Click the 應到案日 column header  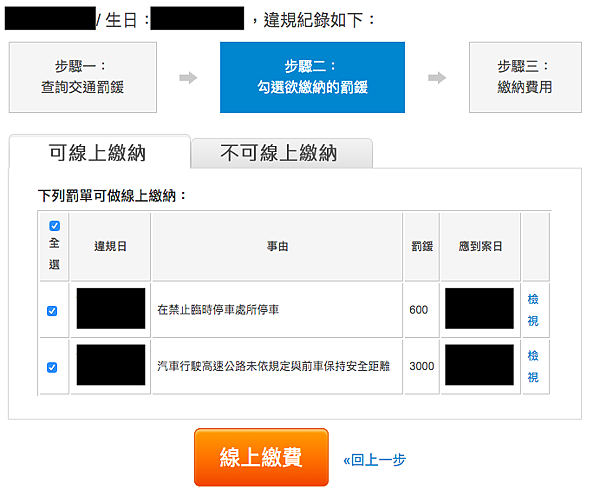pyautogui.click(x=479, y=246)
